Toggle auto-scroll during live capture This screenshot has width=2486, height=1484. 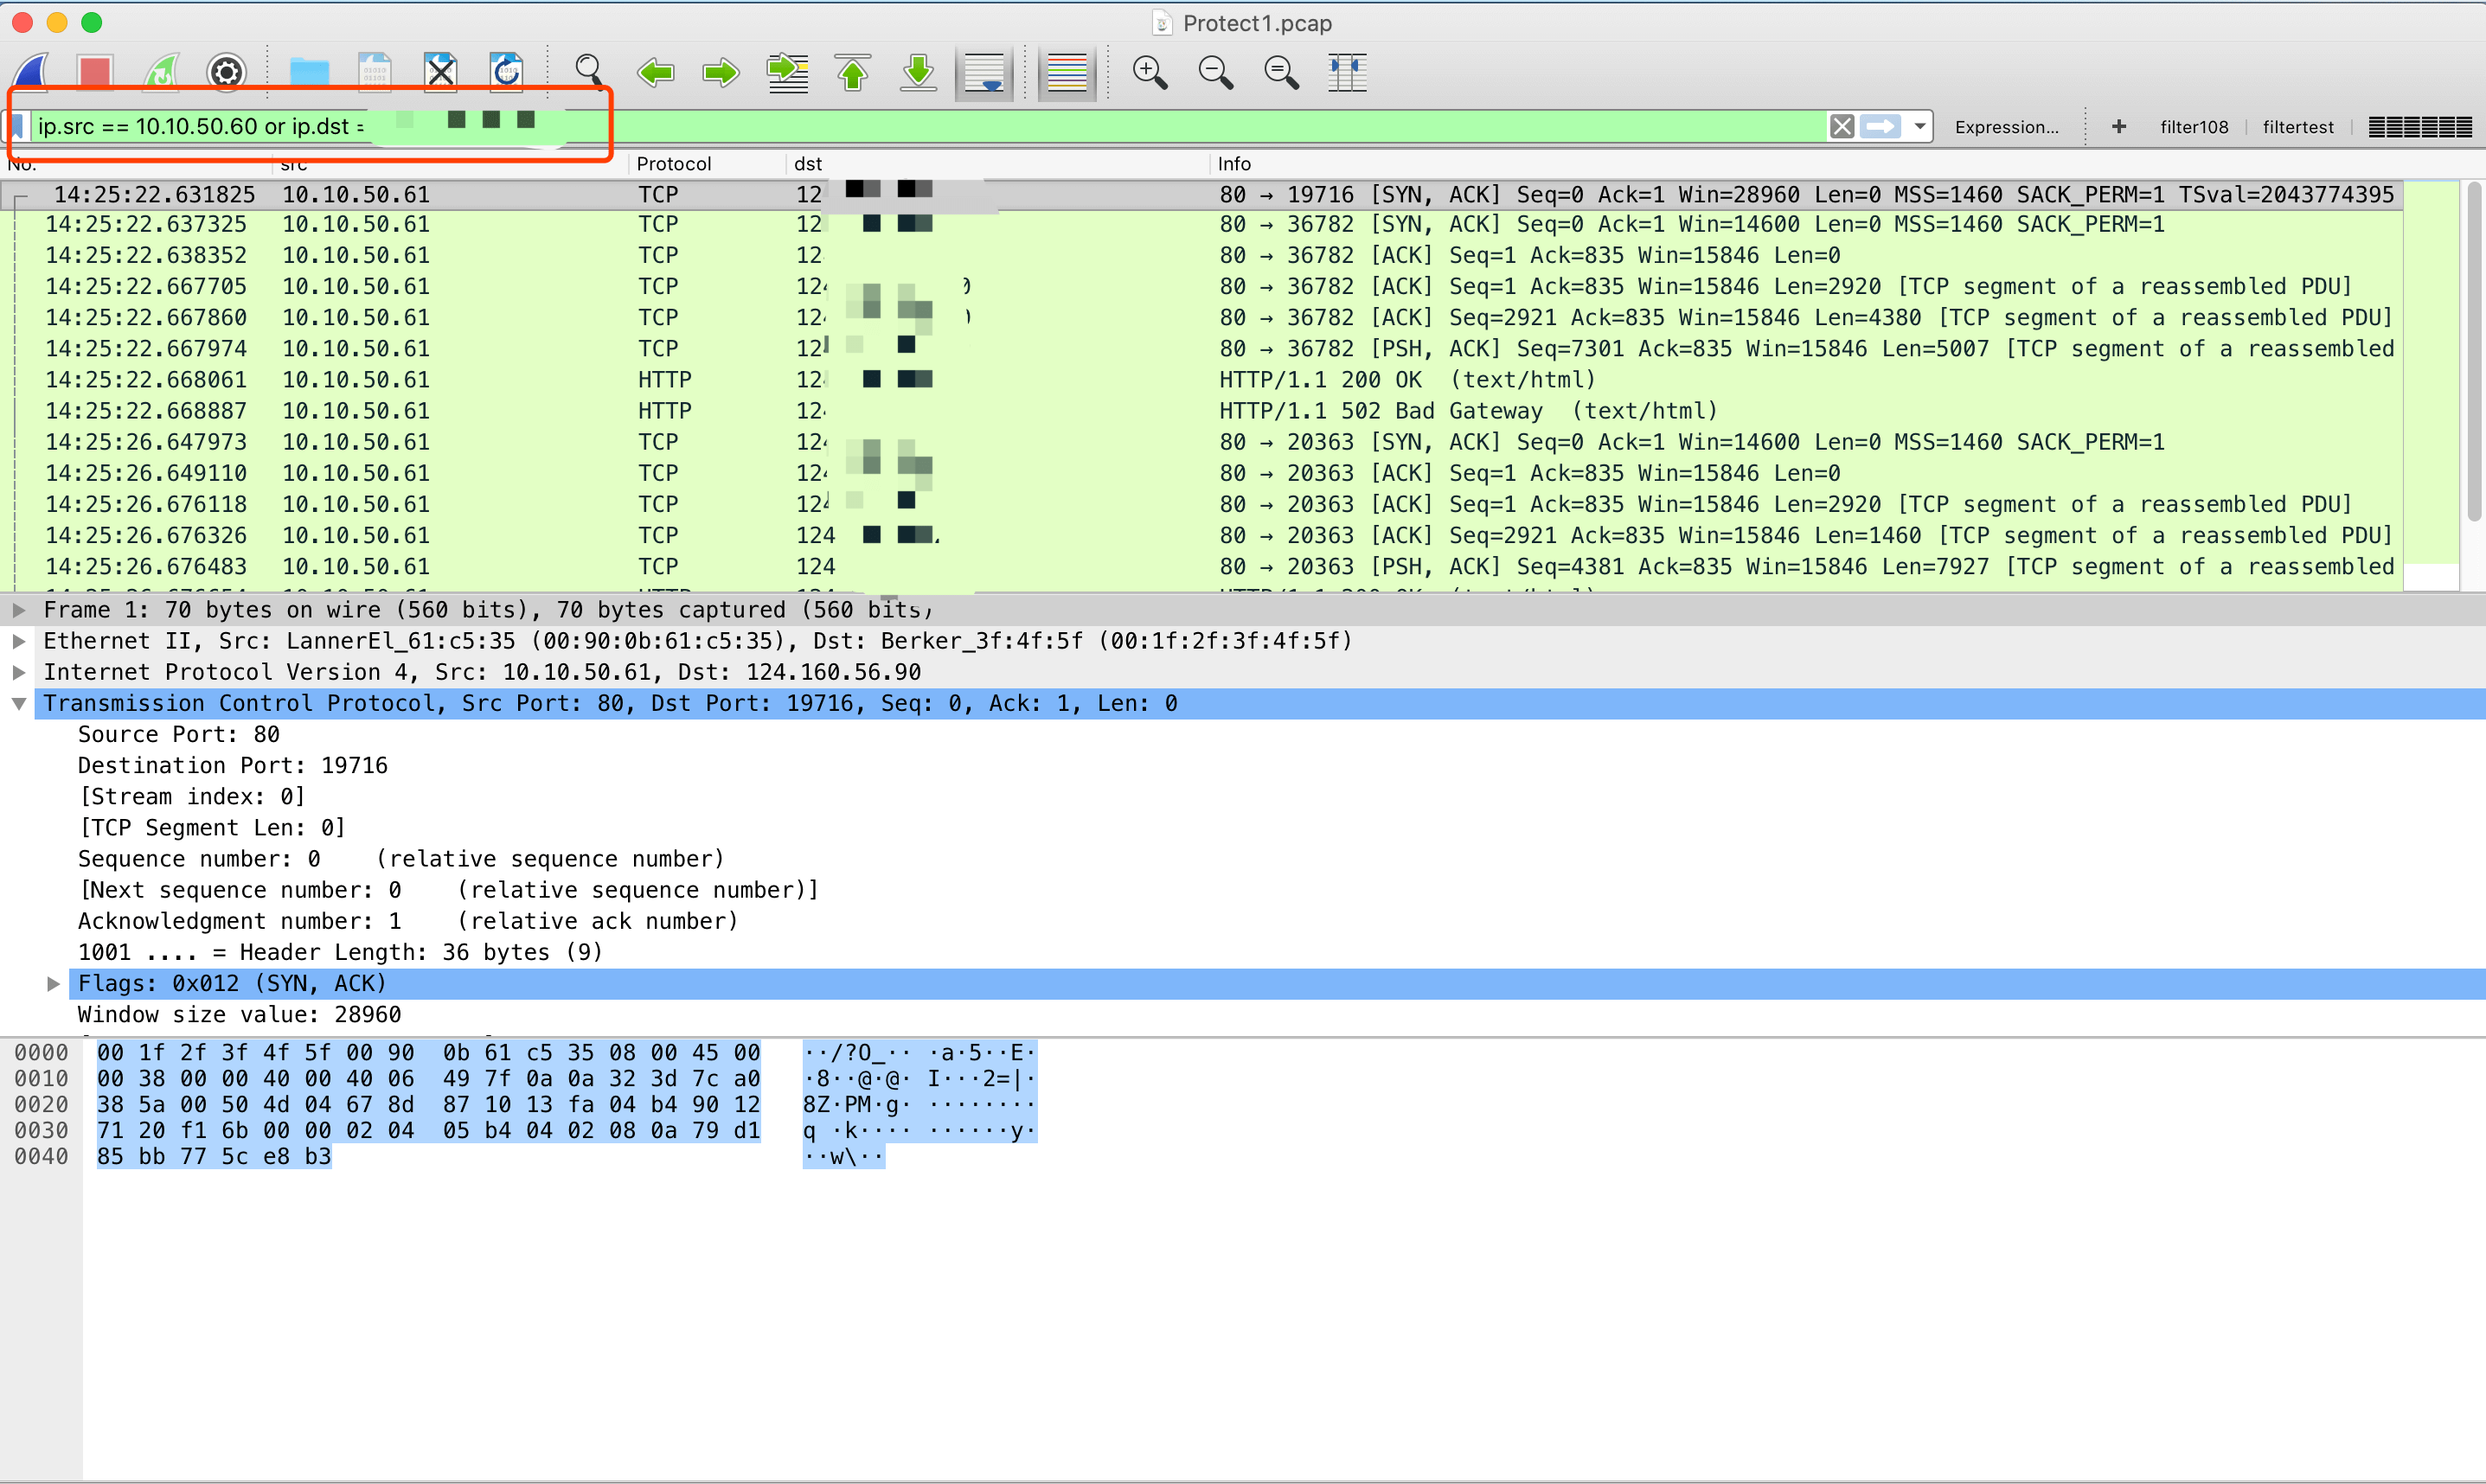985,73
